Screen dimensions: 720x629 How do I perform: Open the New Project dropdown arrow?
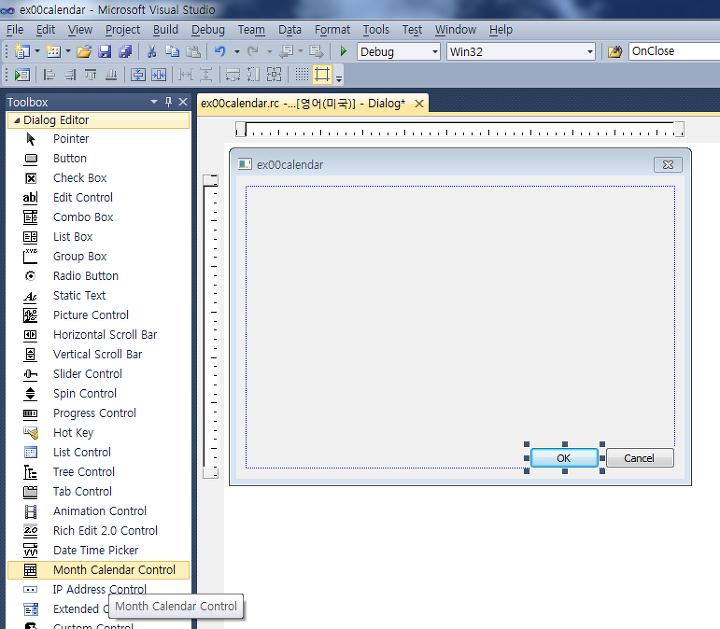pyautogui.click(x=37, y=51)
